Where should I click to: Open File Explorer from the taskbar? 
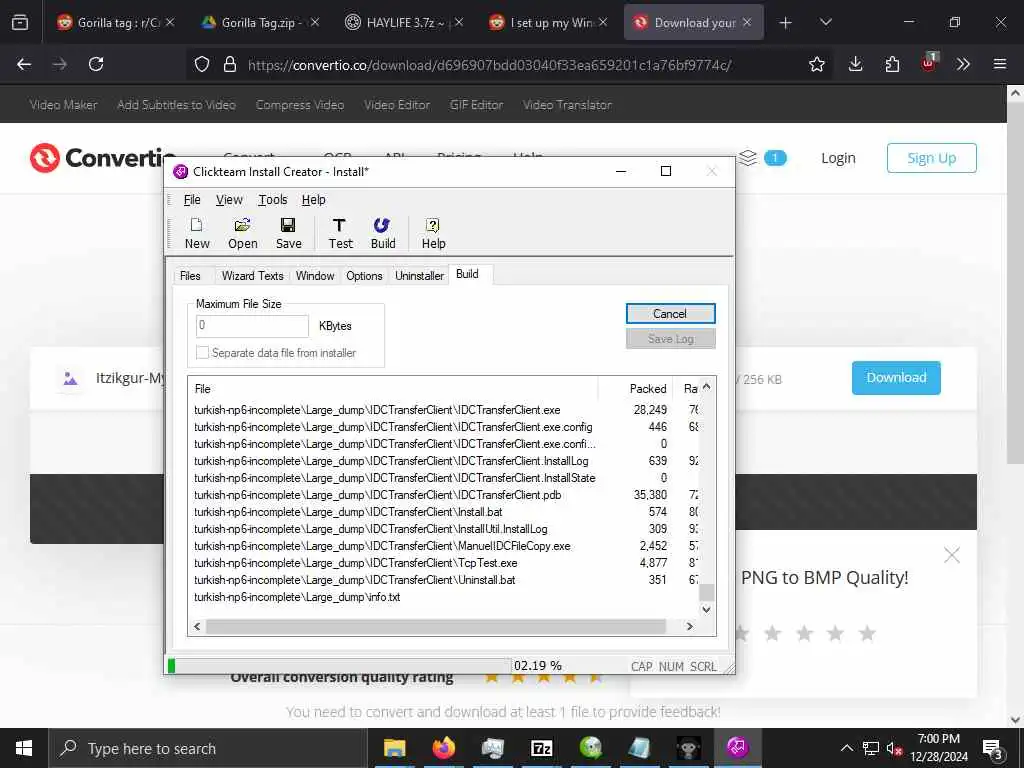394,748
